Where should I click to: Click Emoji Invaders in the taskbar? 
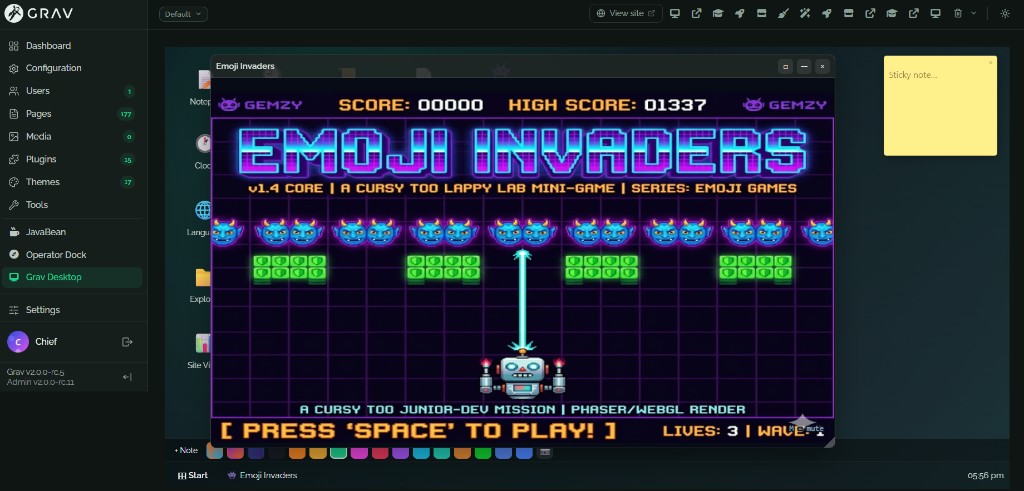(263, 475)
